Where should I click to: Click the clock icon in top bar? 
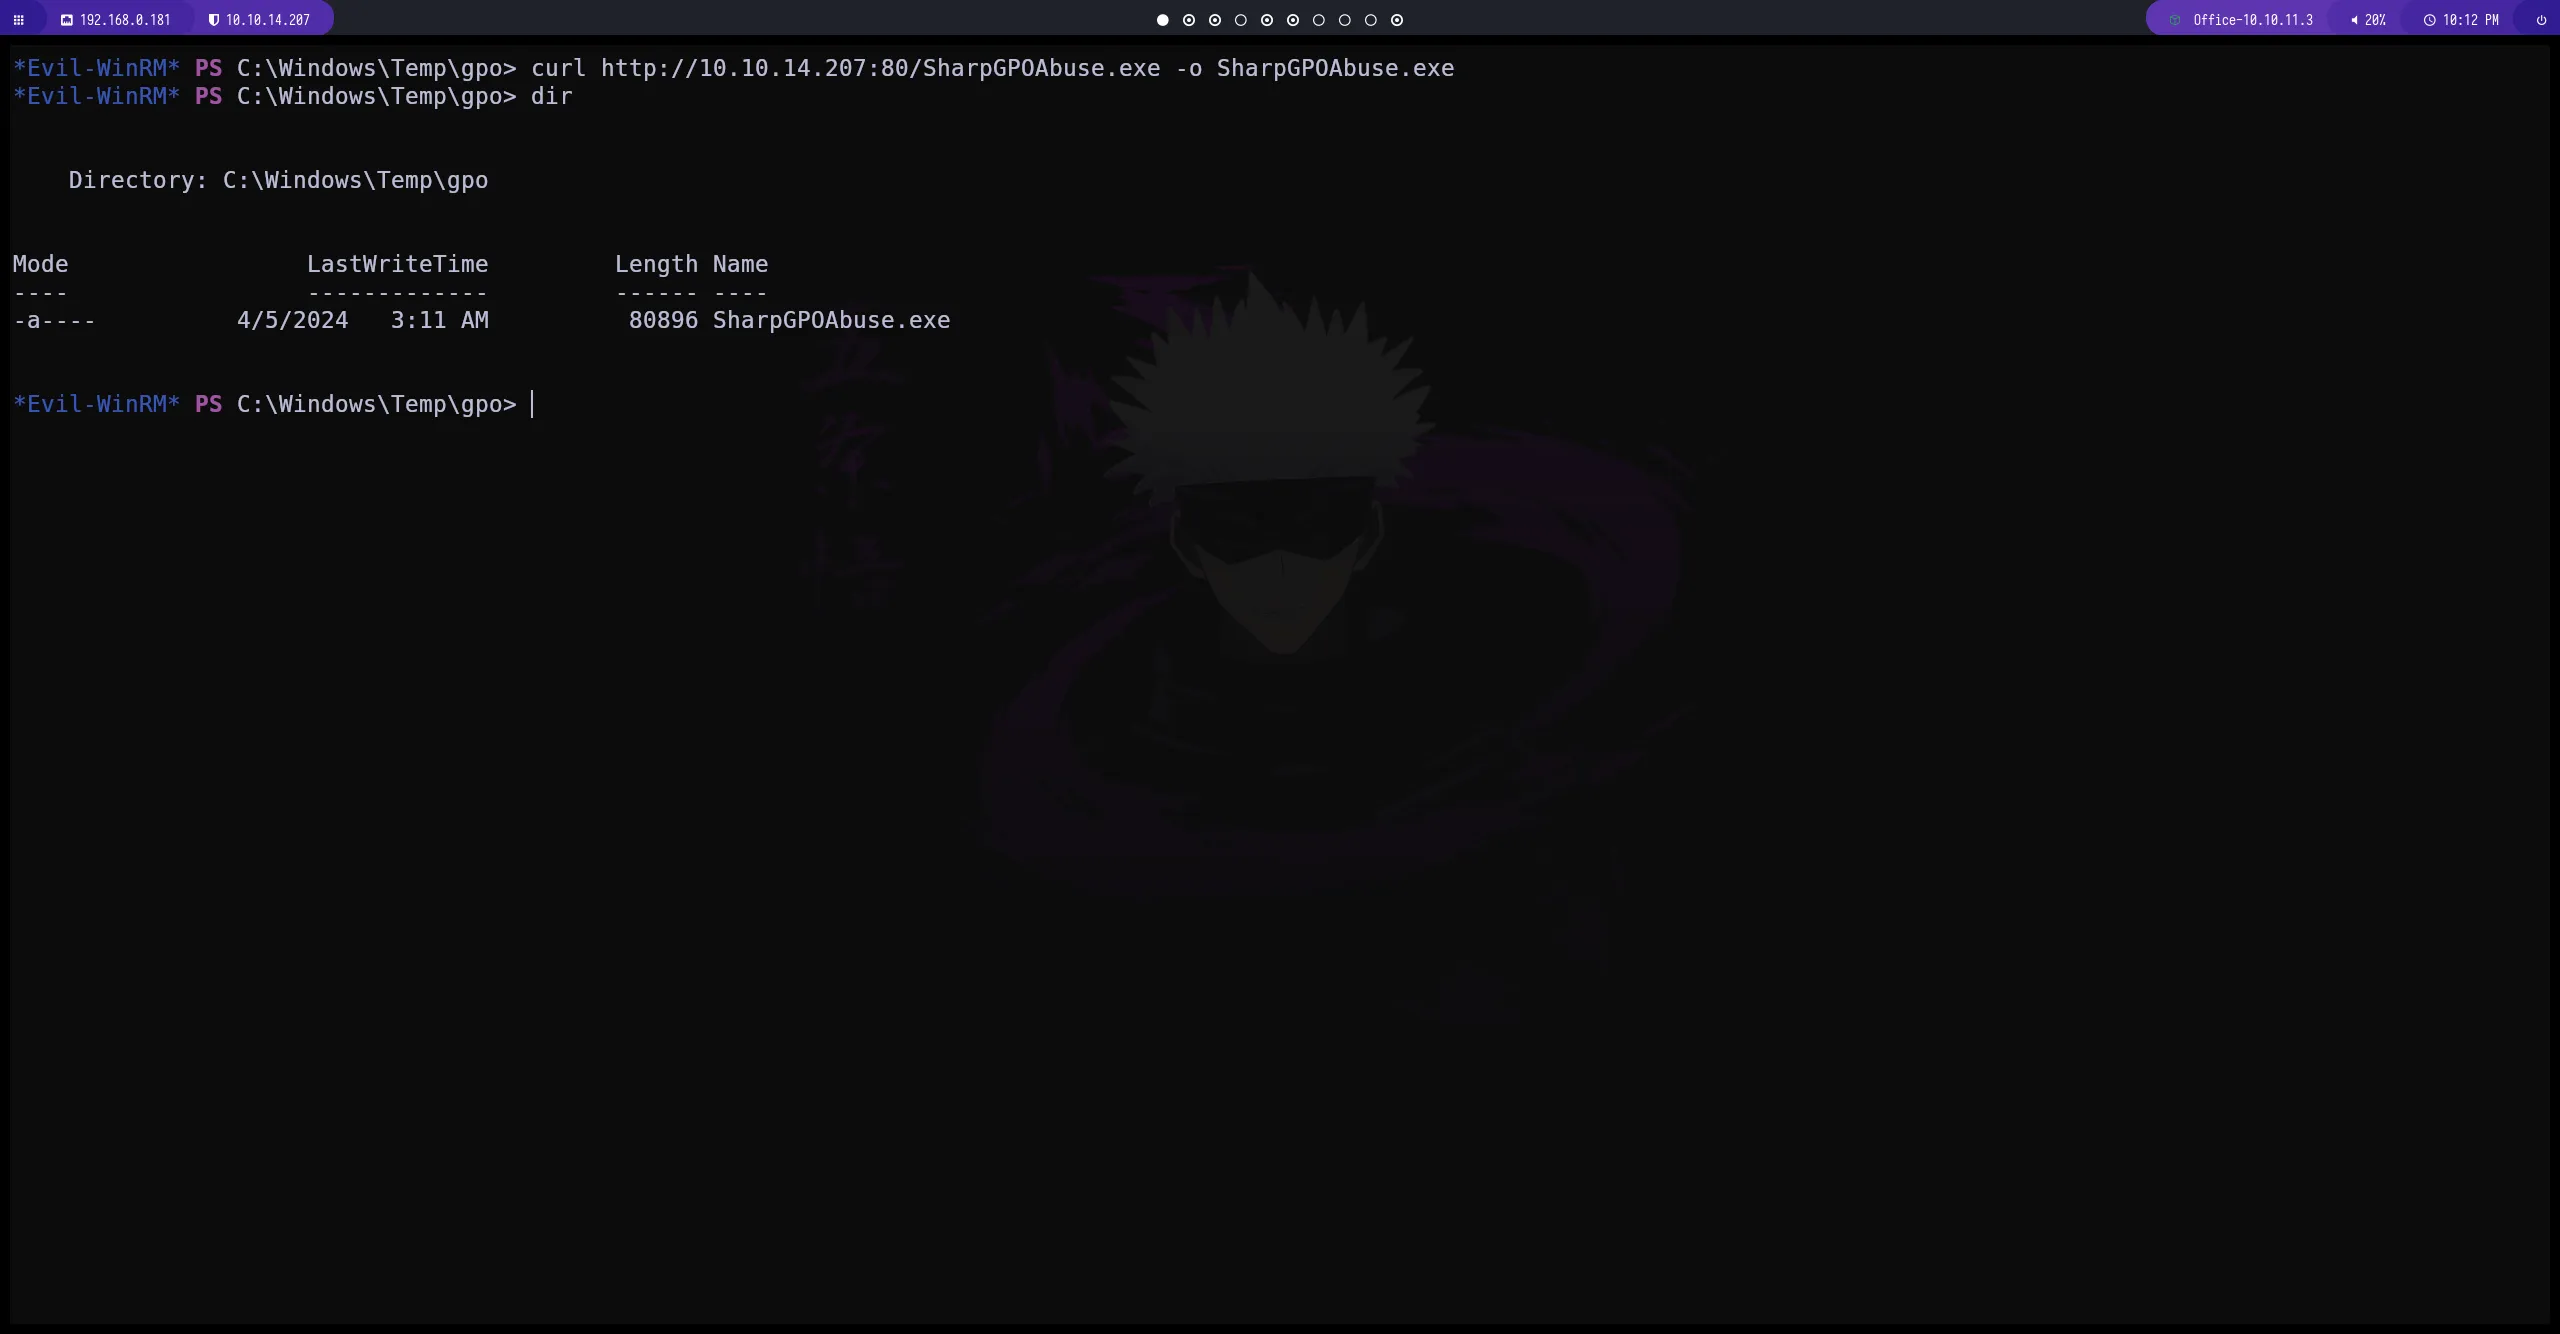(2429, 20)
